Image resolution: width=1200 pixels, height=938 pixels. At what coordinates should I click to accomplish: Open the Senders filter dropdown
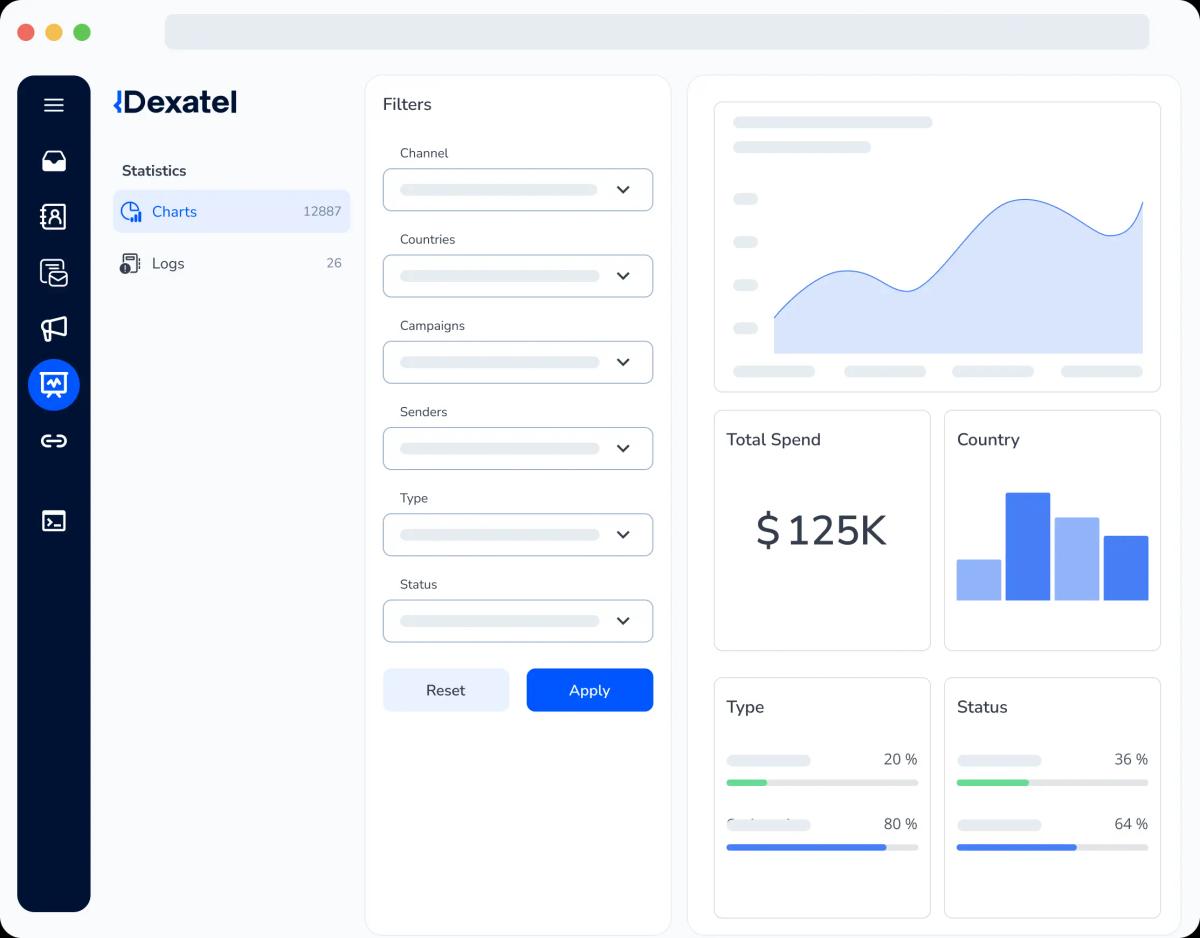point(517,448)
